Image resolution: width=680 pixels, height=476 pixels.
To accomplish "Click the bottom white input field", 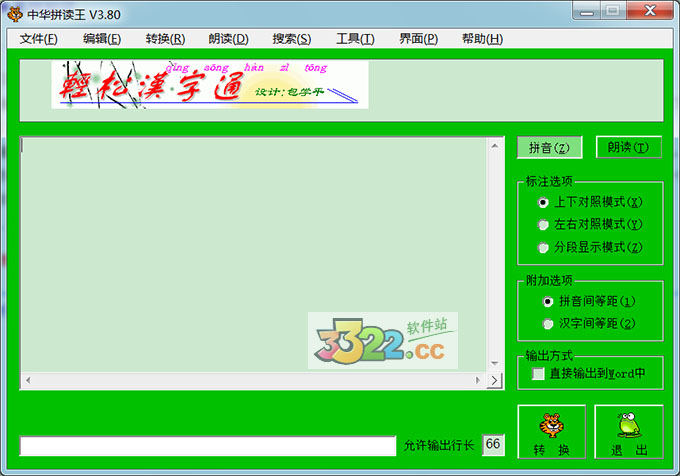I will (208, 446).
